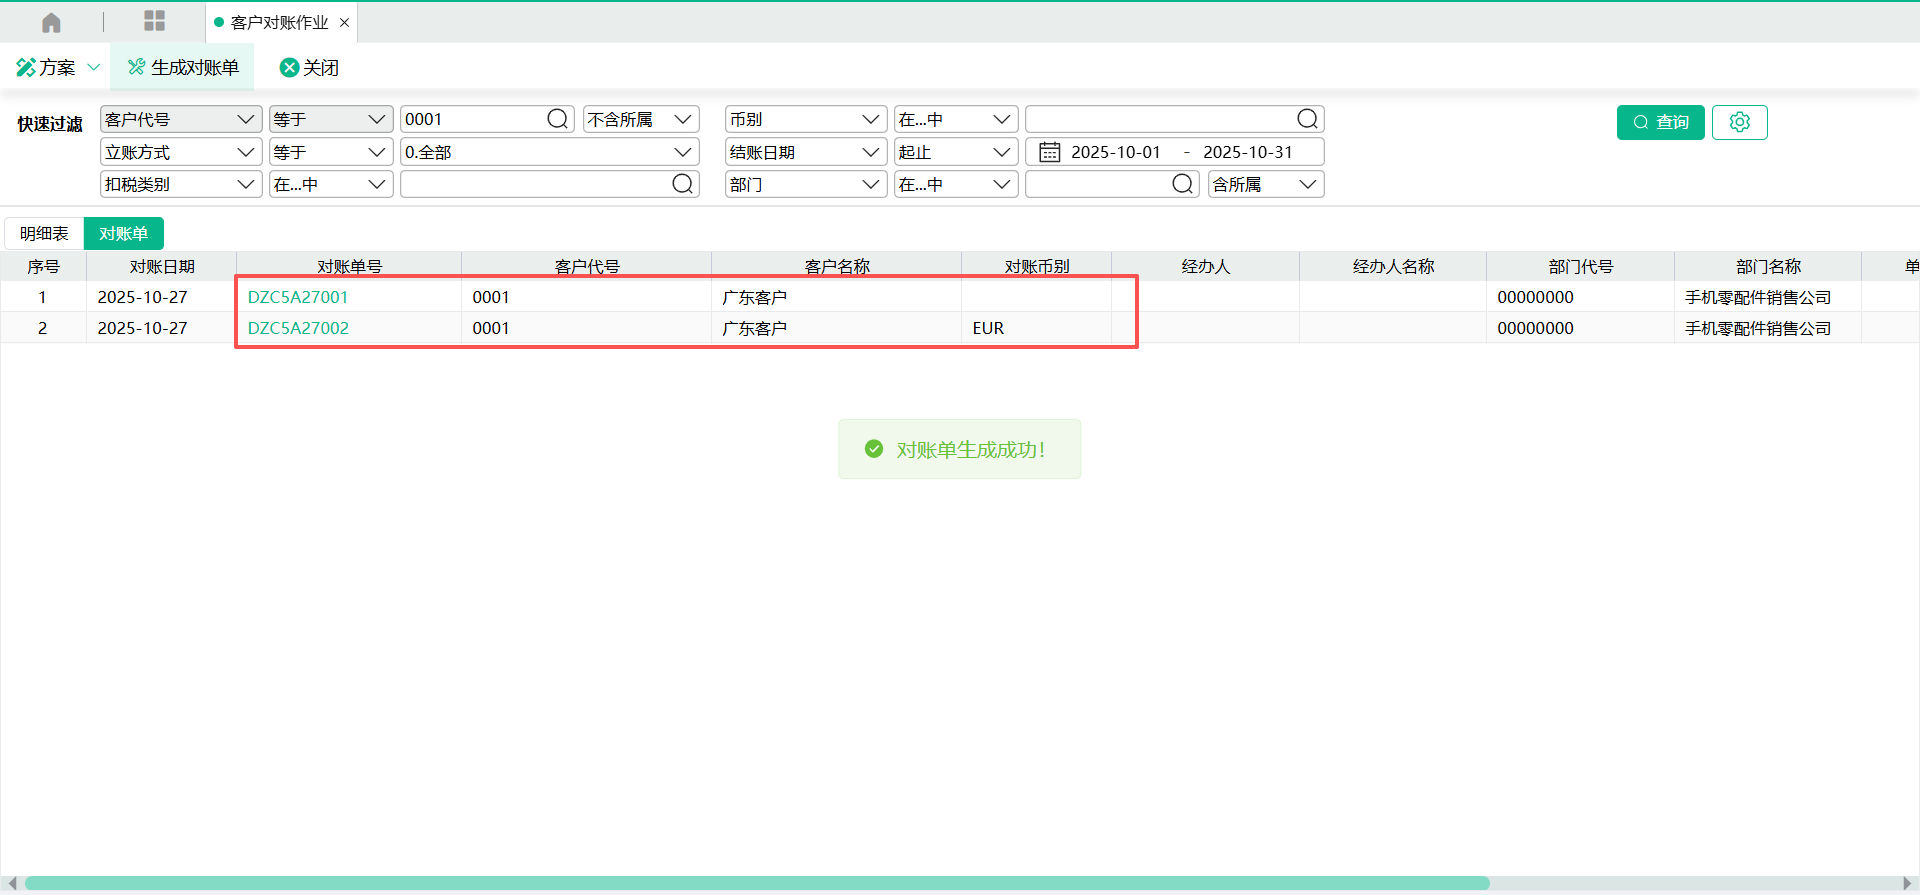Click the settings gear icon button
Viewport: 1920px width, 895px height.
1739,122
